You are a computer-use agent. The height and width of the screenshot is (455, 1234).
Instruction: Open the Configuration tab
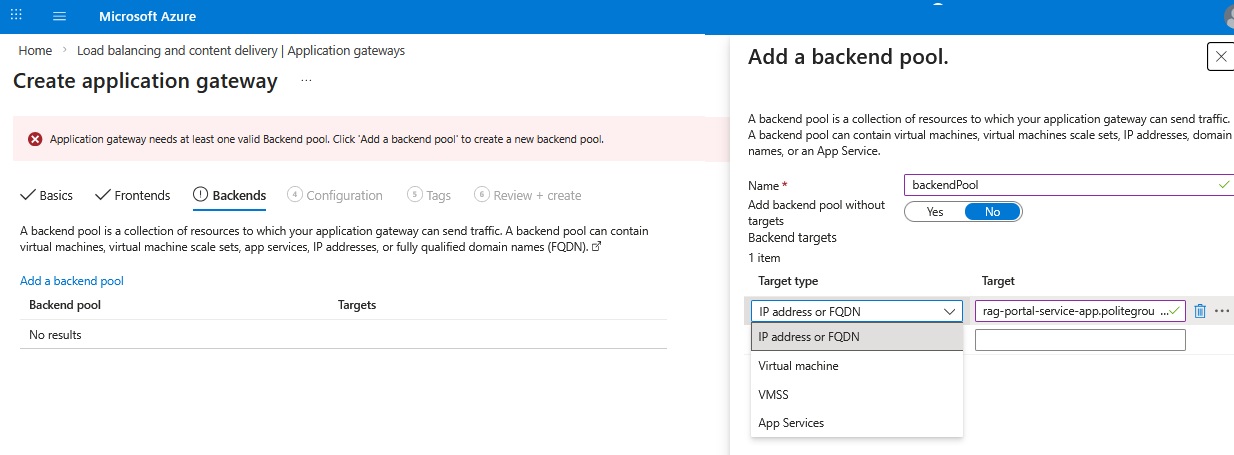click(335, 195)
